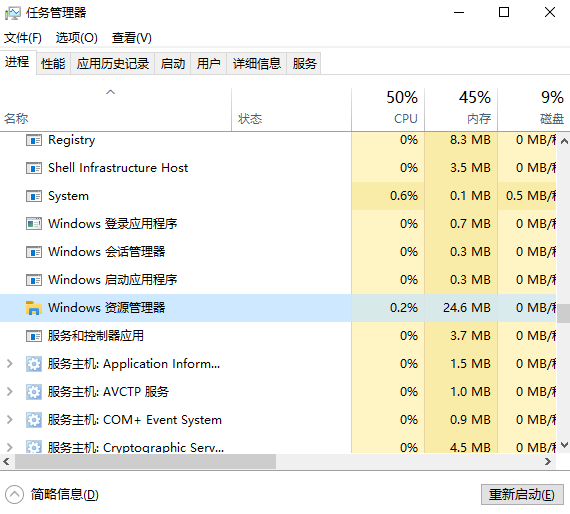Open the 文件(F) menu
Image resolution: width=570 pixels, height=514 pixels.
pos(23,38)
